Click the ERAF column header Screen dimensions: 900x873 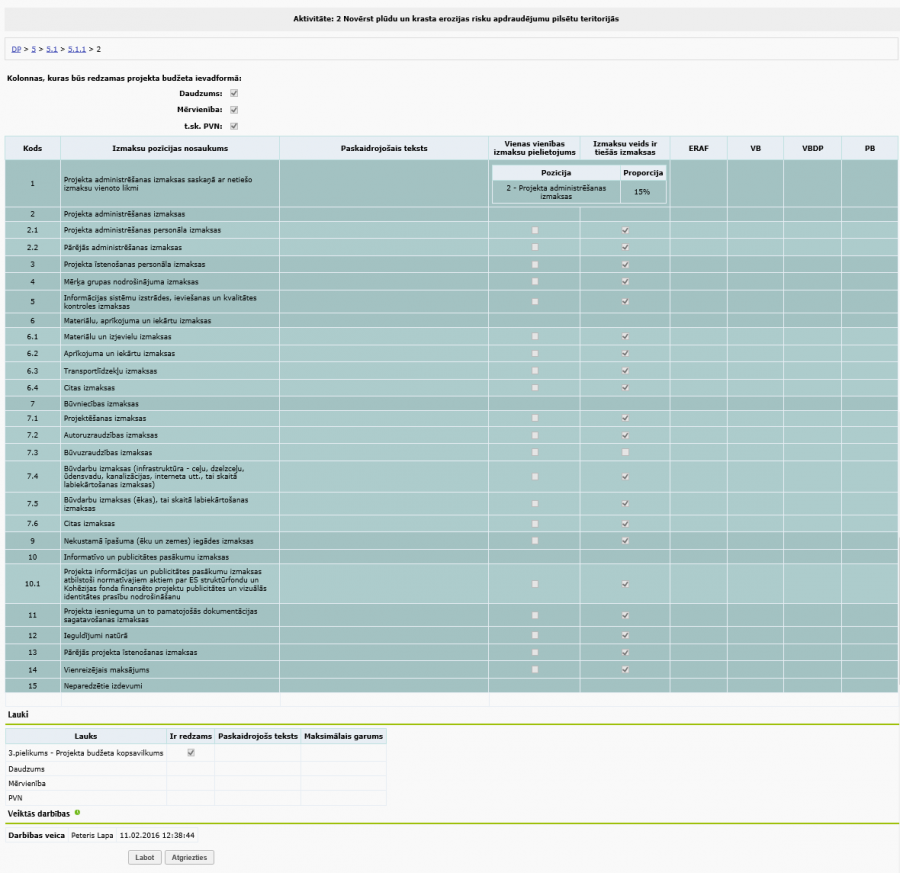coord(698,148)
